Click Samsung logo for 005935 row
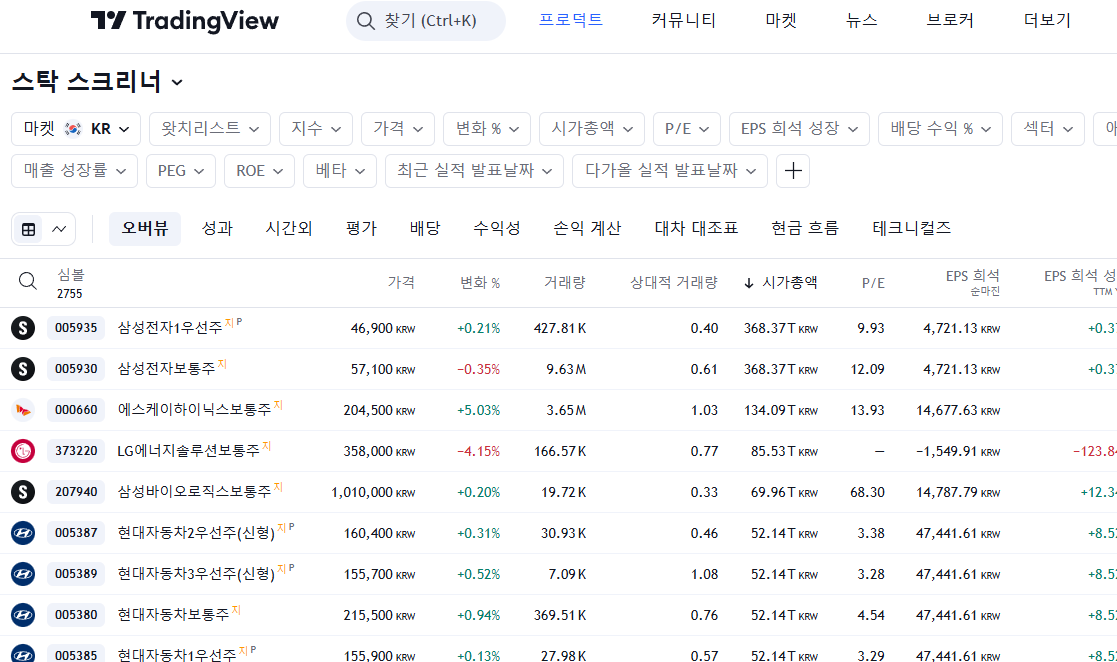This screenshot has height=662, width=1117. (x=23, y=328)
